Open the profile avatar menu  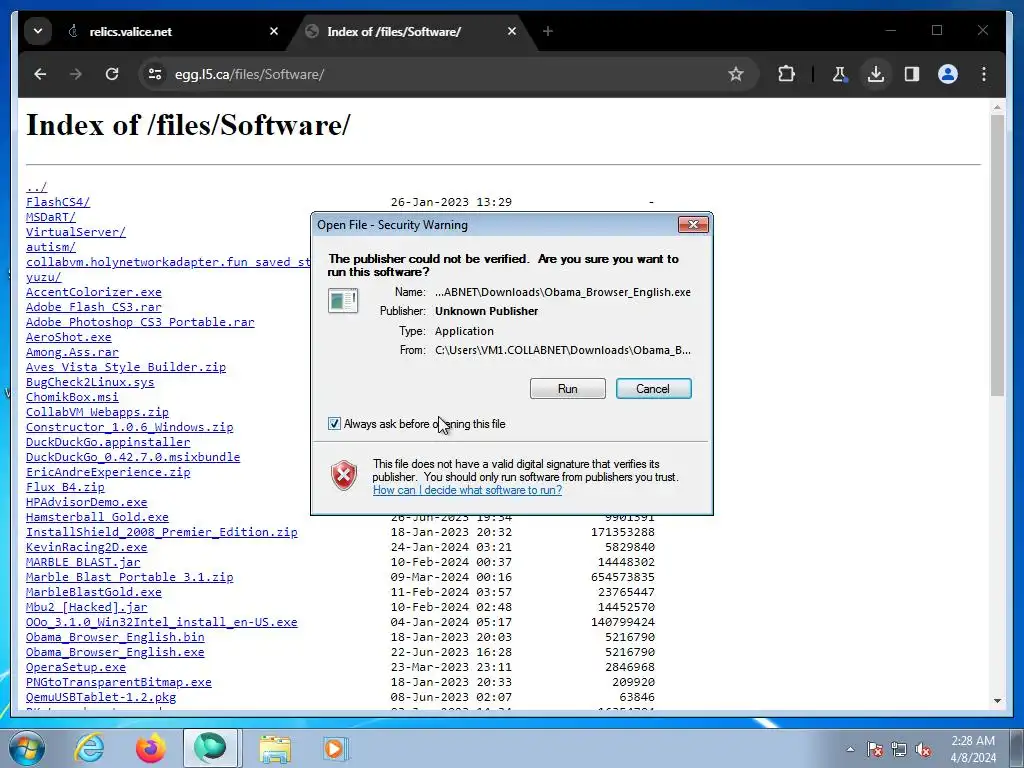click(948, 74)
